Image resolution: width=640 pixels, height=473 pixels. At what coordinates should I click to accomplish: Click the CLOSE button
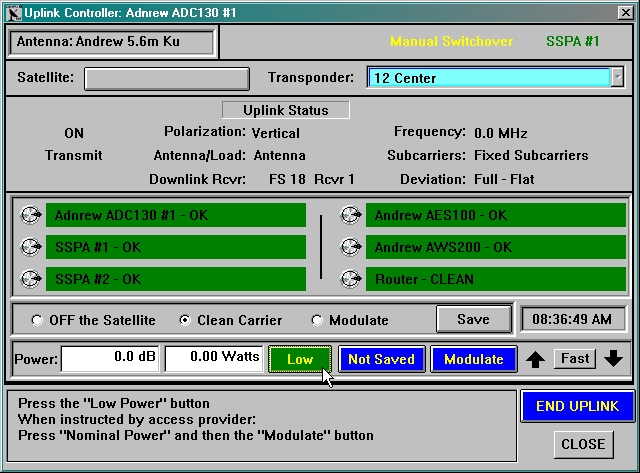click(x=582, y=444)
